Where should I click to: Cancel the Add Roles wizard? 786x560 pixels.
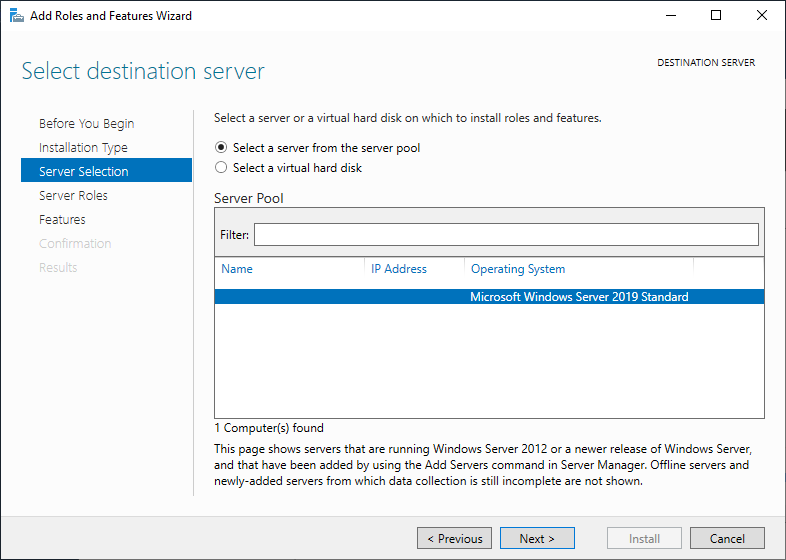tap(727, 538)
